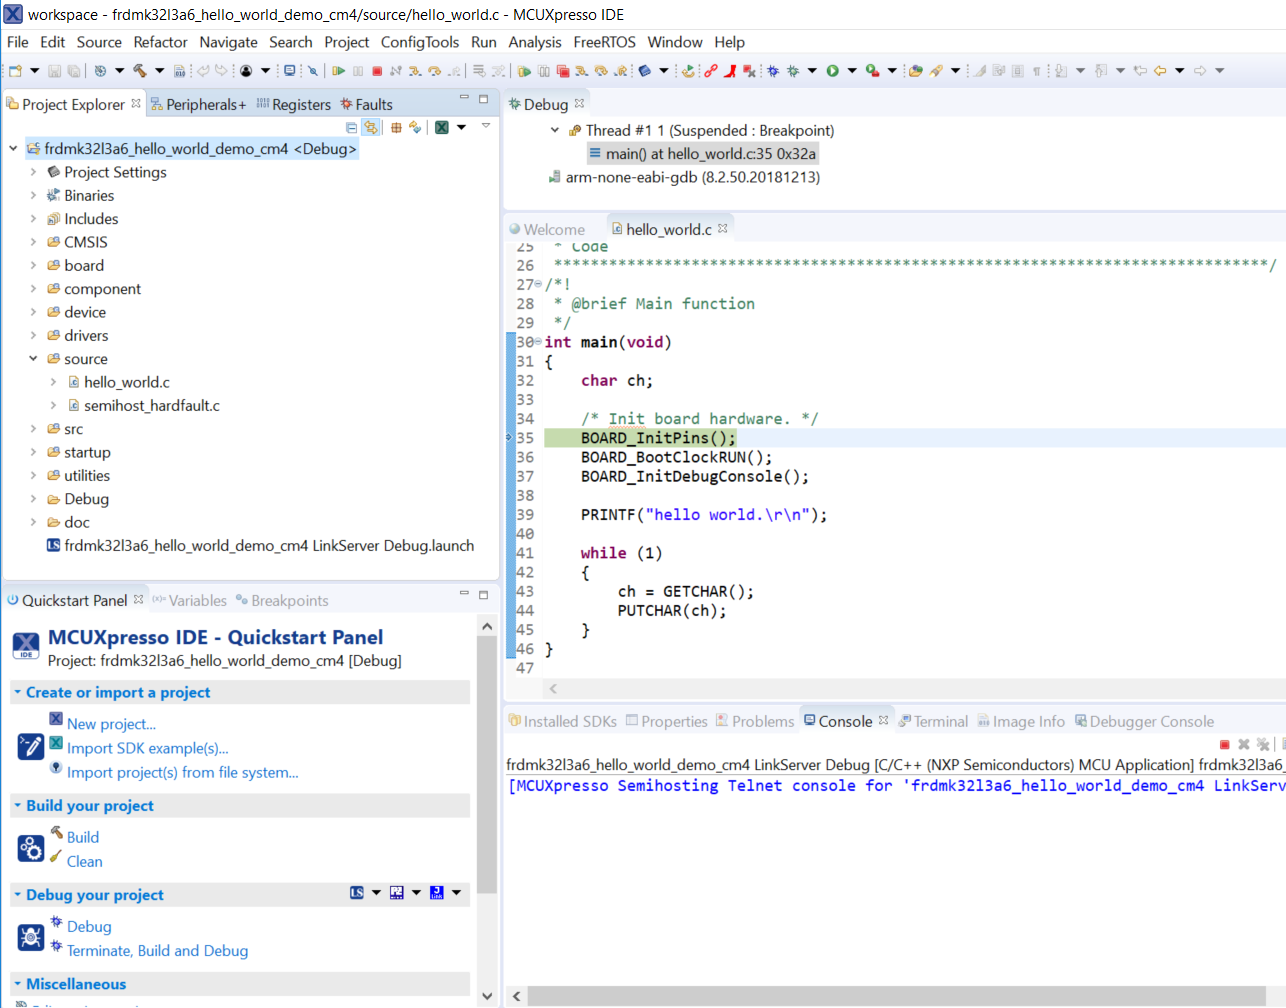This screenshot has height=1008, width=1286.
Task: Click the Resume debug icon in toolbar
Action: pyautogui.click(x=339, y=71)
